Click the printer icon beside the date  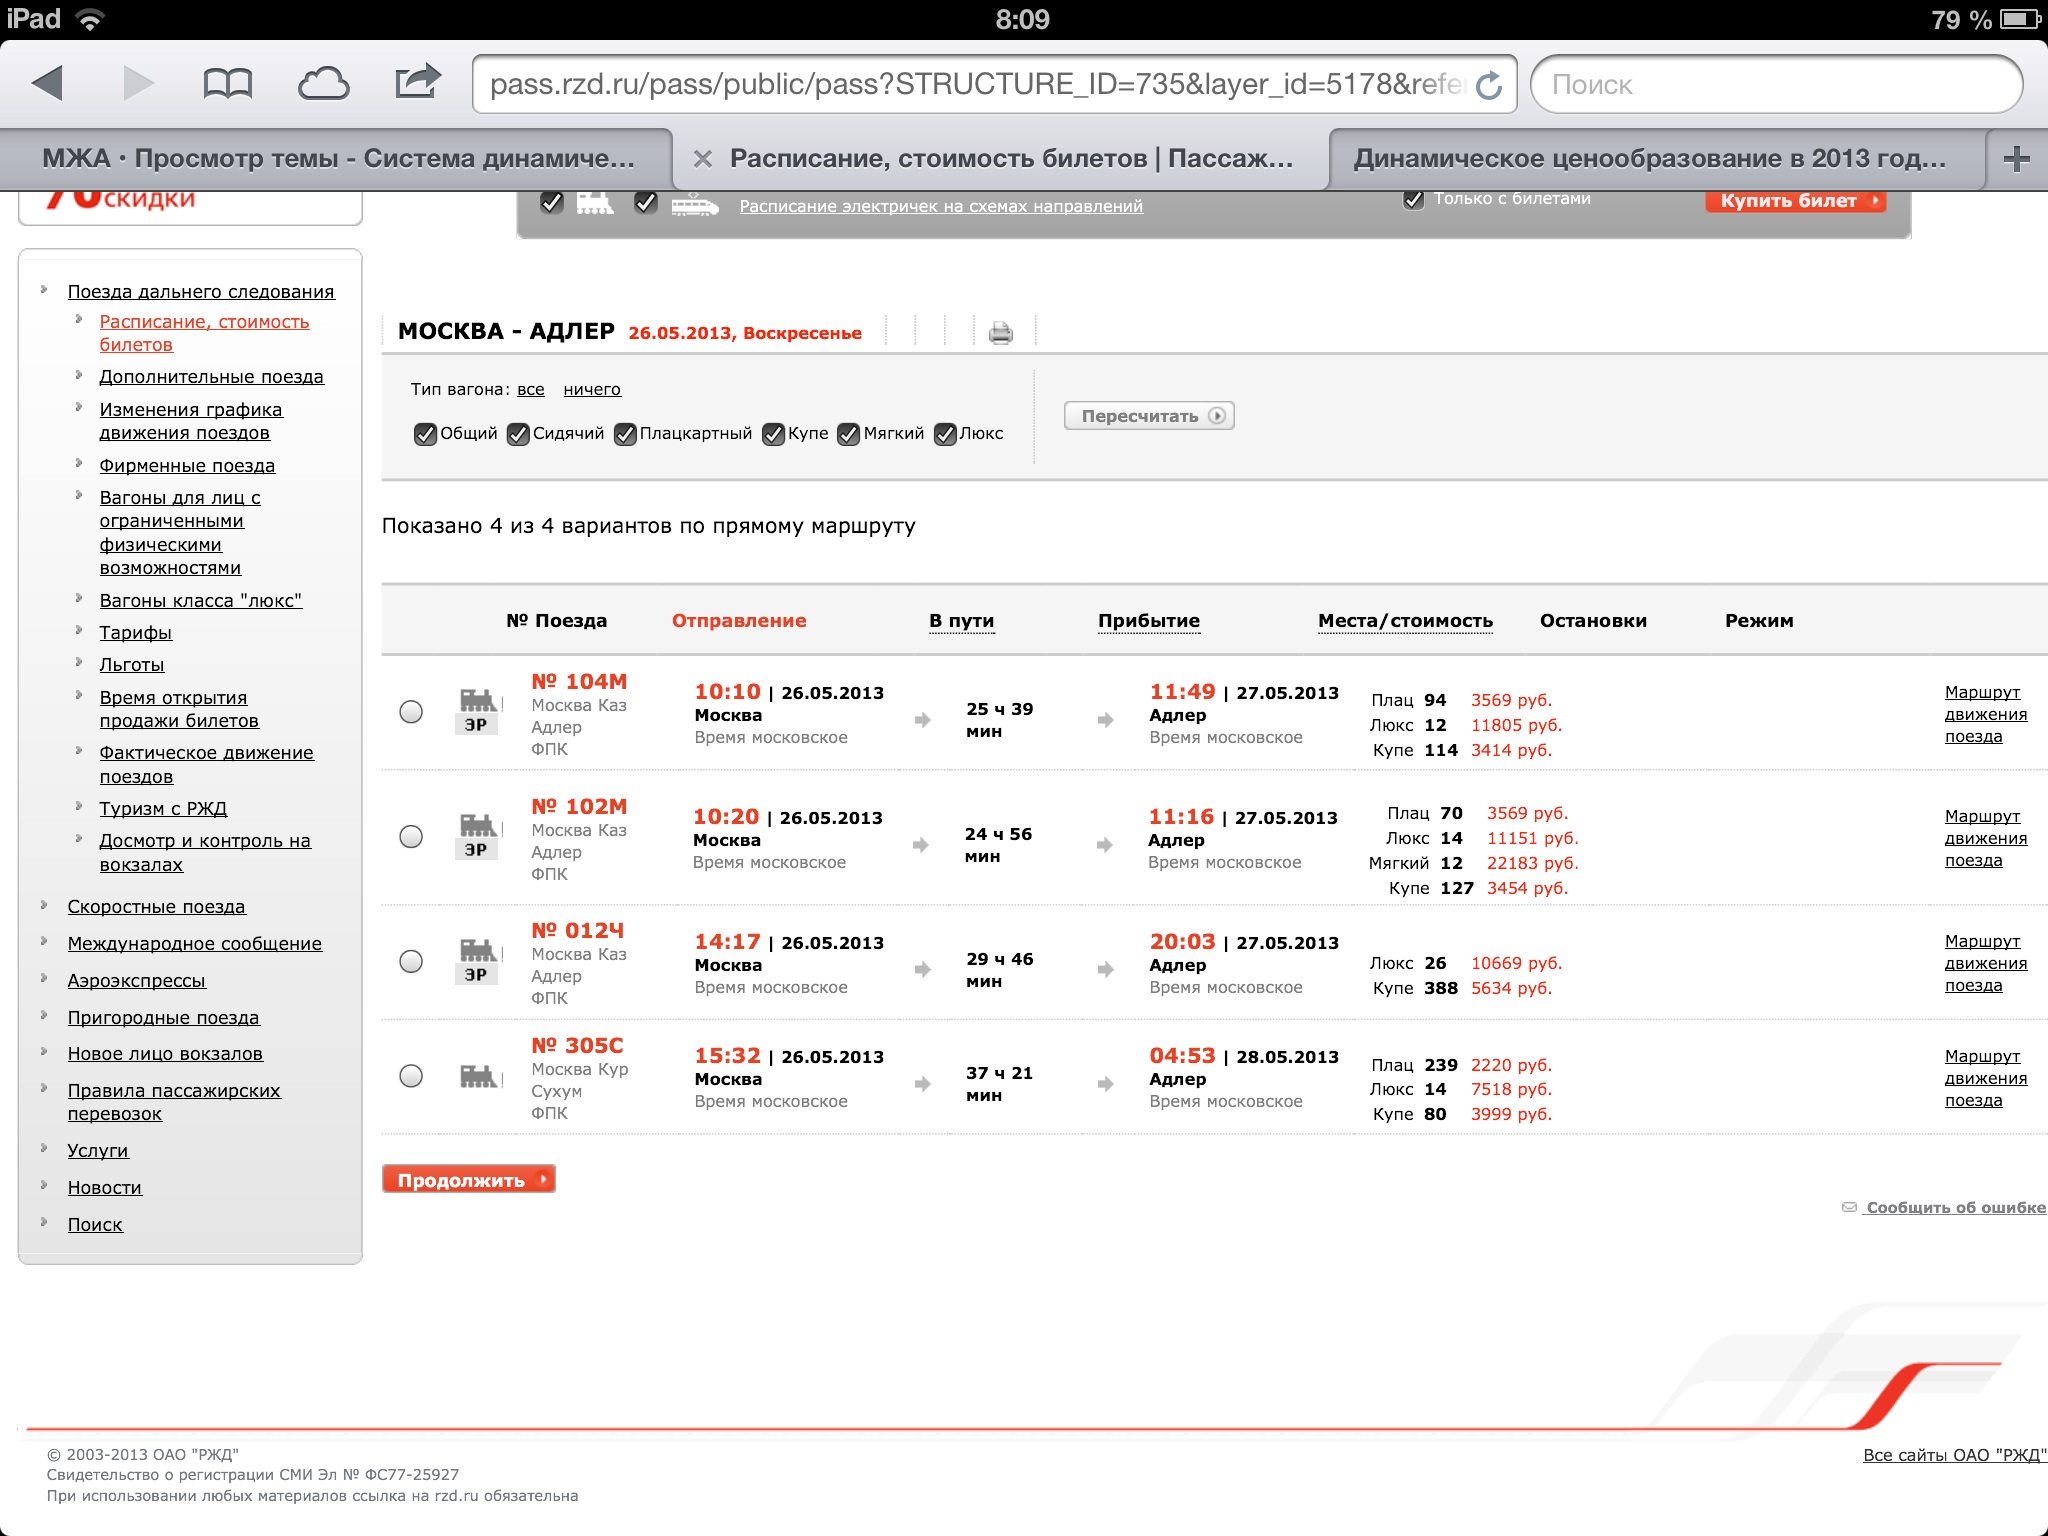point(1000,333)
